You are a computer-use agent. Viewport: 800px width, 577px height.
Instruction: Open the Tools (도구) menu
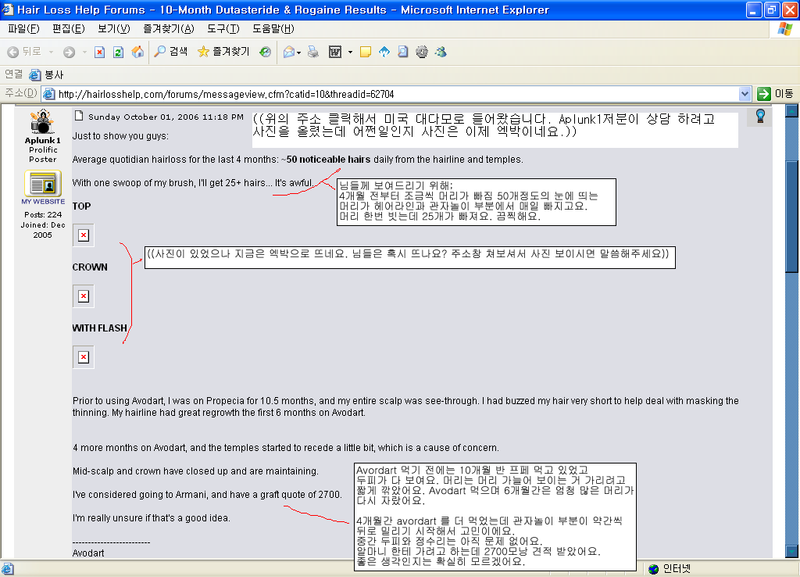(x=223, y=29)
